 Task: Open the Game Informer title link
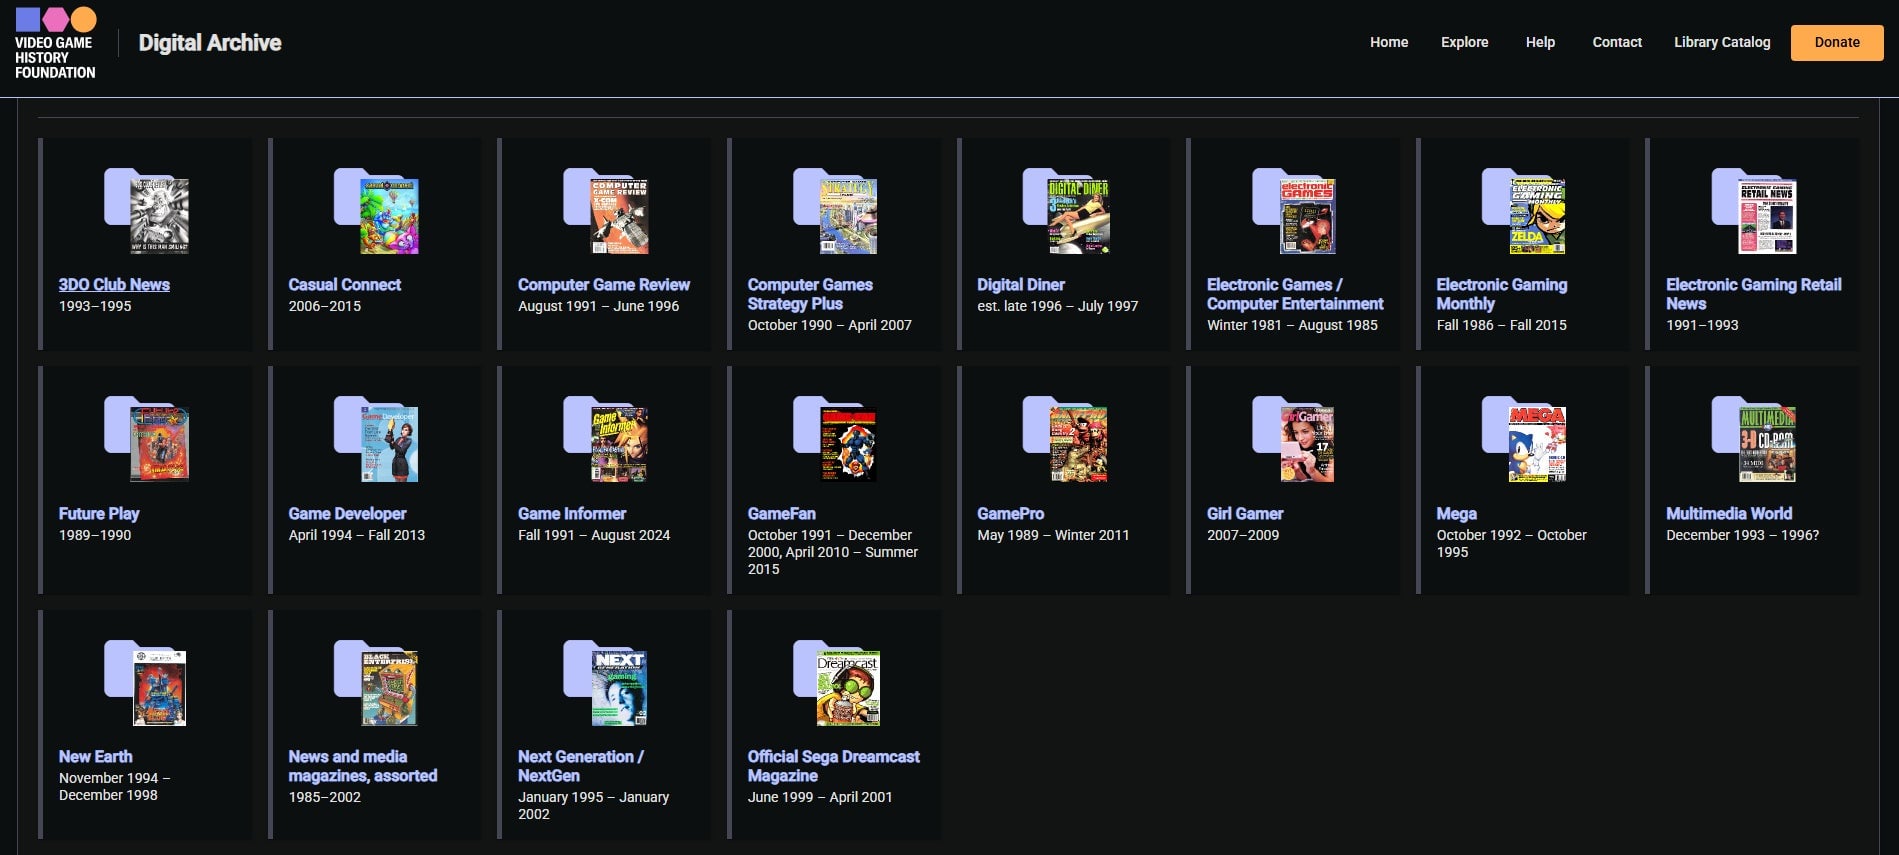pos(572,513)
